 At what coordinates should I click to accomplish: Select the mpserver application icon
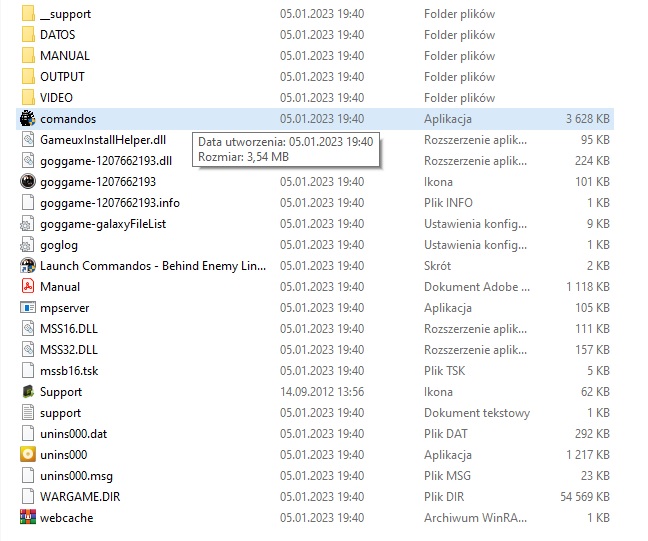coord(28,307)
